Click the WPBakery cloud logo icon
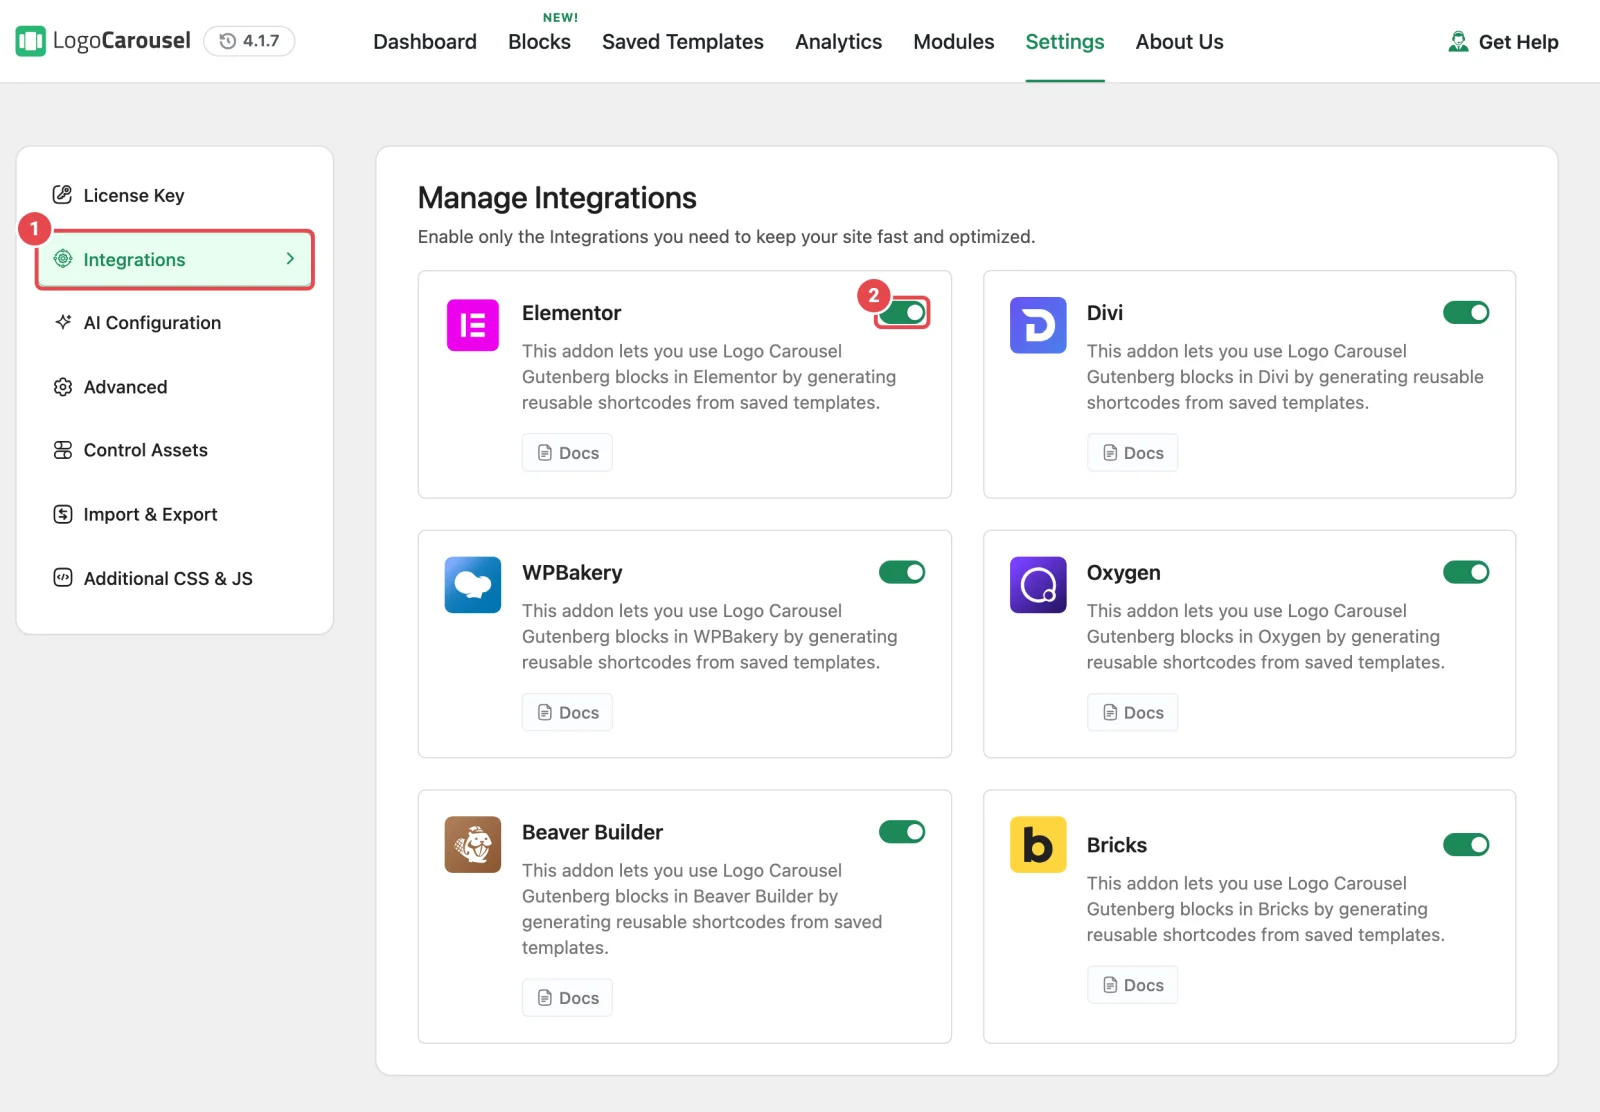The height and width of the screenshot is (1112, 1600). coord(473,585)
